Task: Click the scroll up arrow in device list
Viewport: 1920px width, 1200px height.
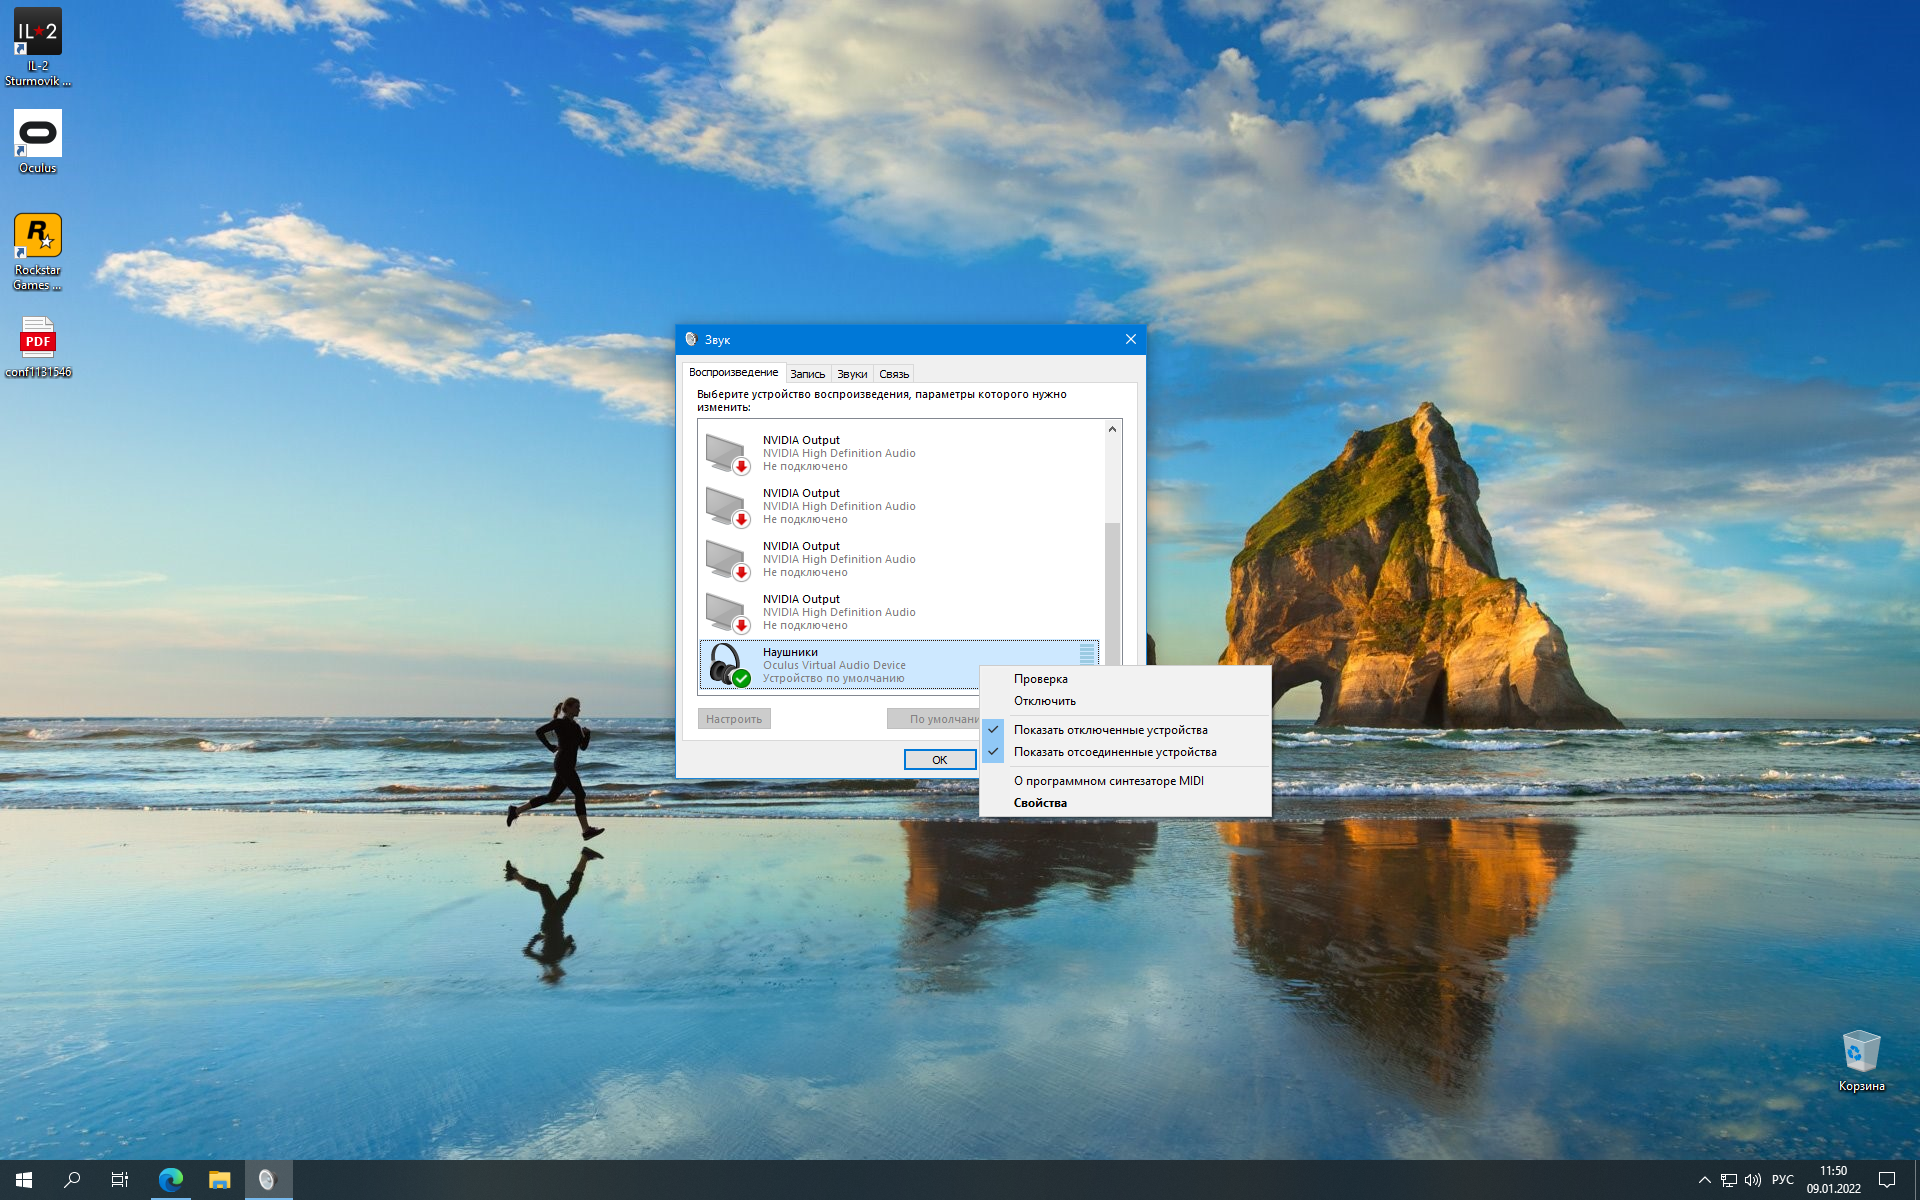Action: 1112,429
